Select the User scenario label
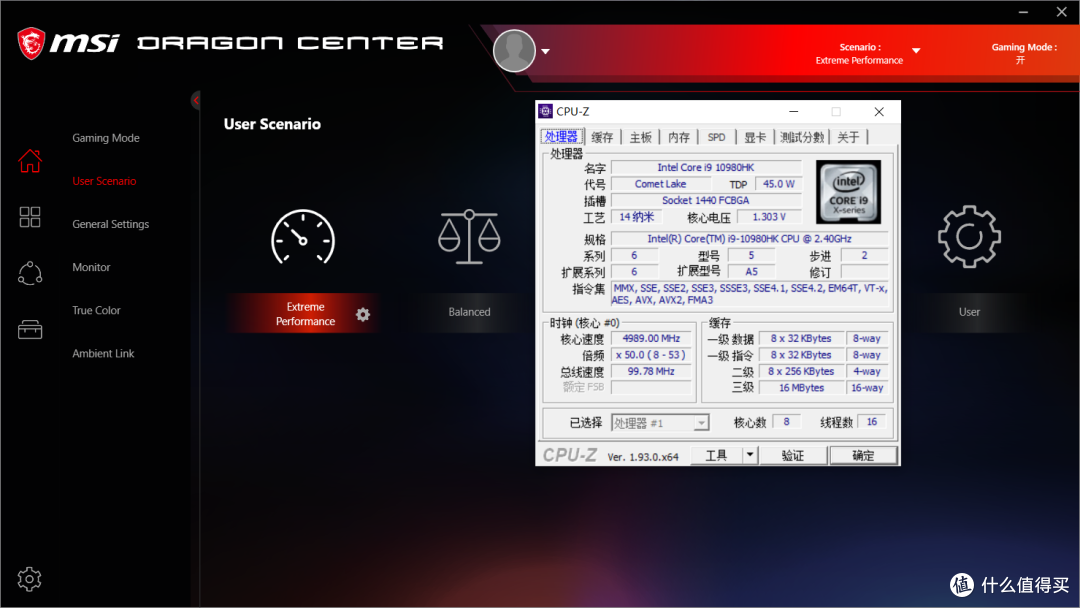Viewport: 1080px width, 608px height. coord(969,312)
